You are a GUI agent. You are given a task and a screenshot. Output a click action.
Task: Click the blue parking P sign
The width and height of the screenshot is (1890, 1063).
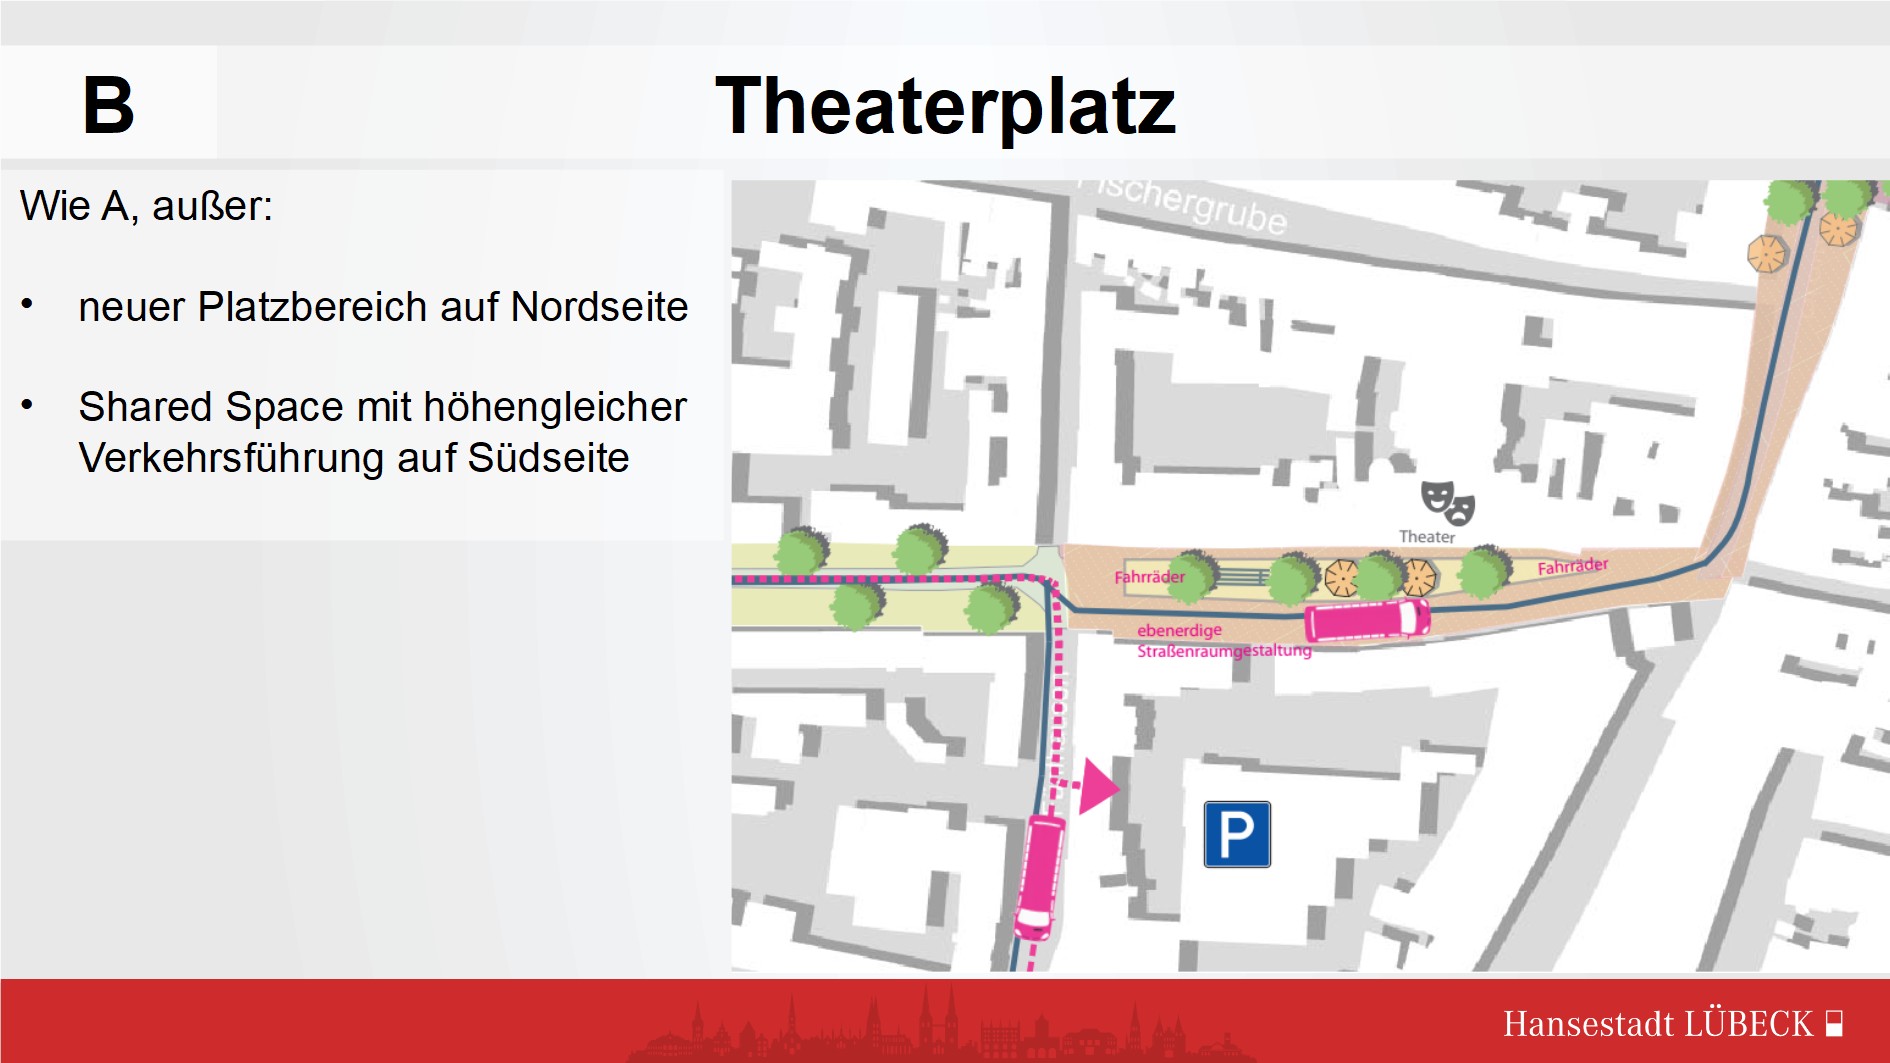click(x=1237, y=834)
